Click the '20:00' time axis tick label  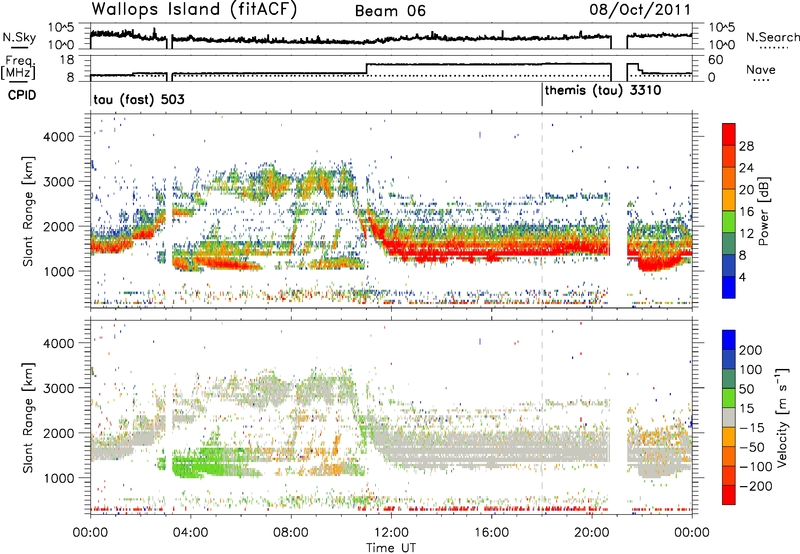tap(591, 533)
